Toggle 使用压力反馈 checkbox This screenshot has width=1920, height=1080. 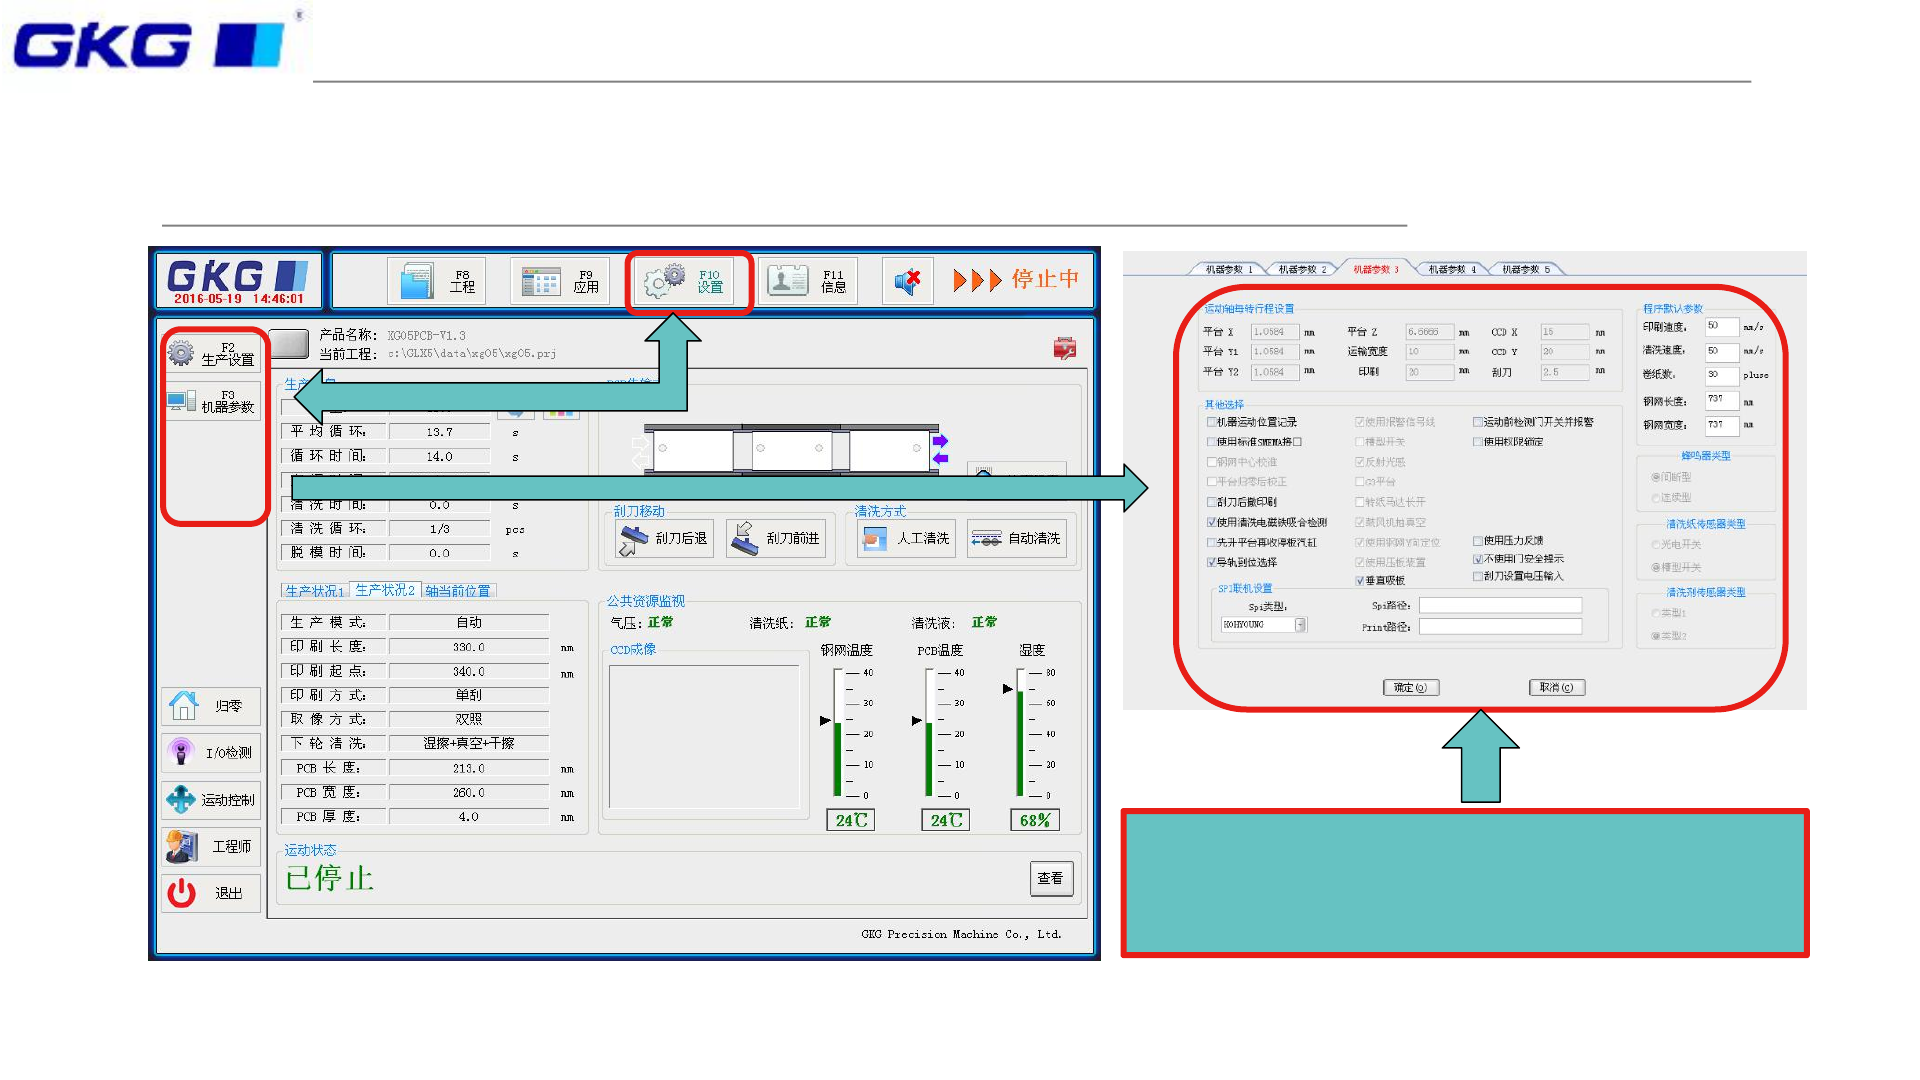(1477, 541)
